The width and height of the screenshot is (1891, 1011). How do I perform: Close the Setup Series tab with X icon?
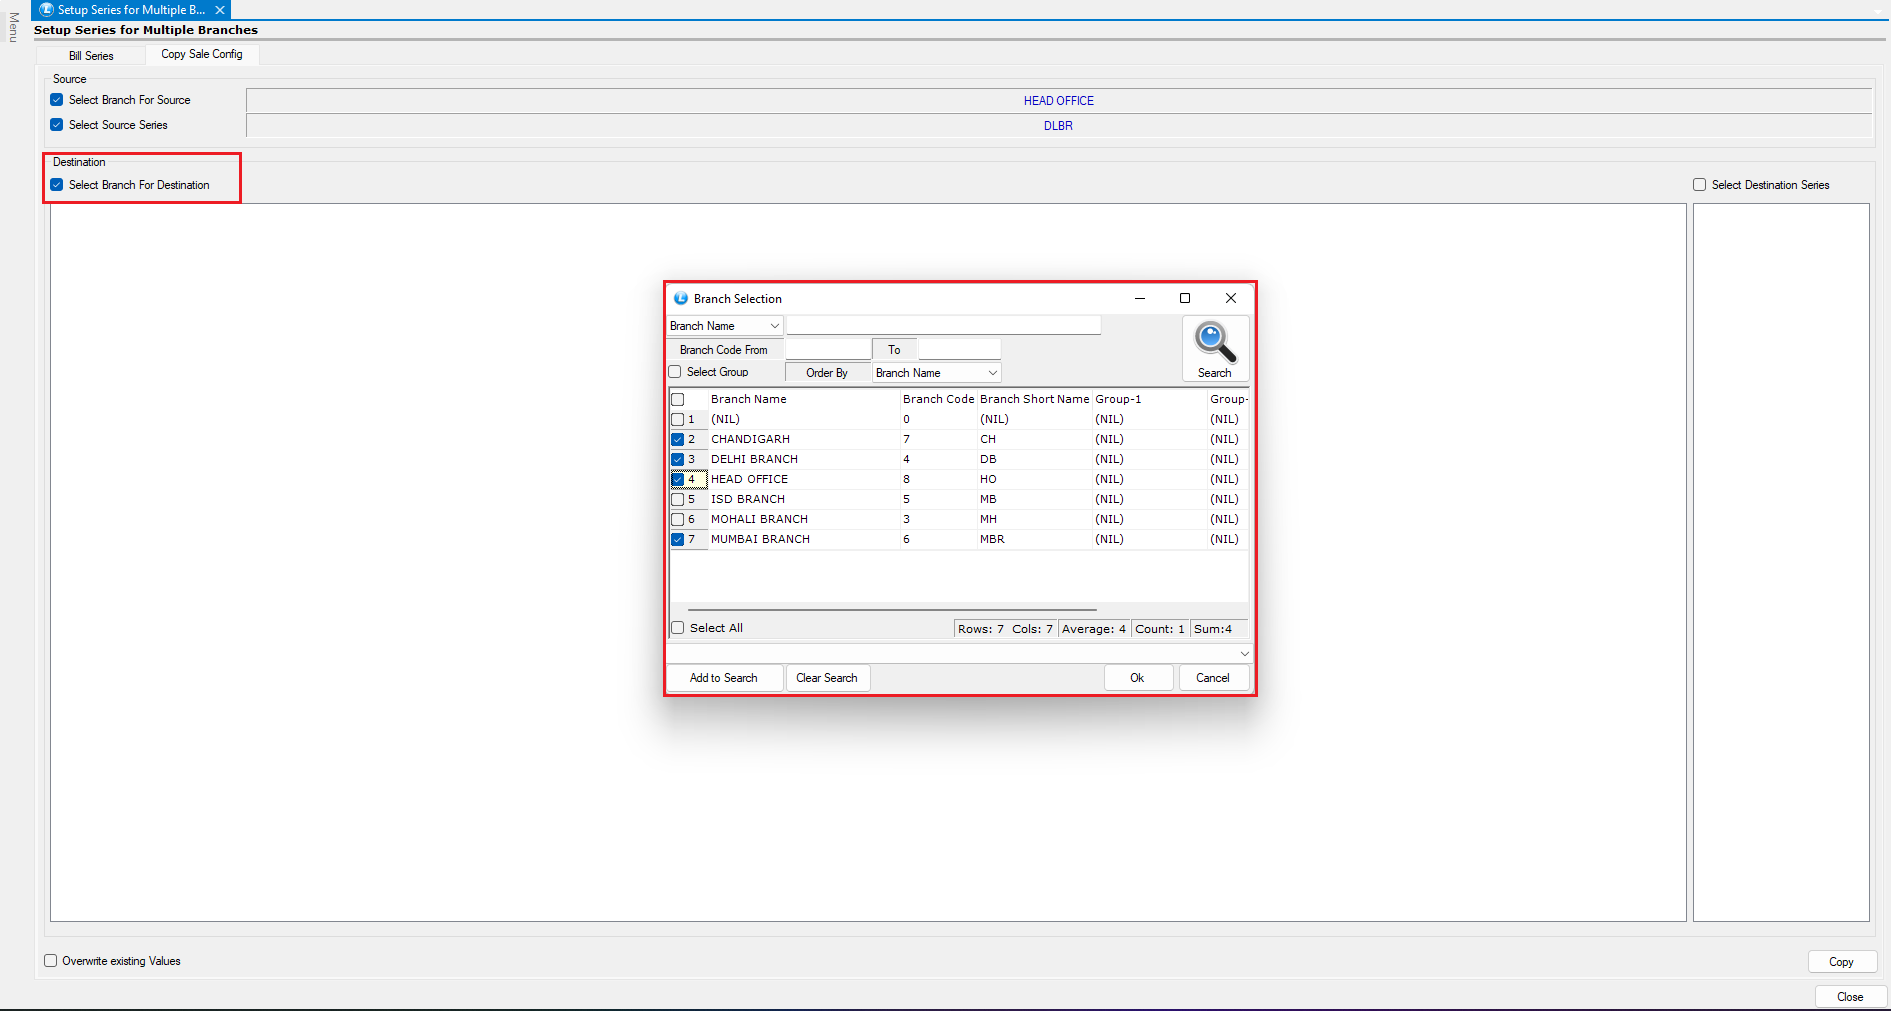tap(220, 10)
